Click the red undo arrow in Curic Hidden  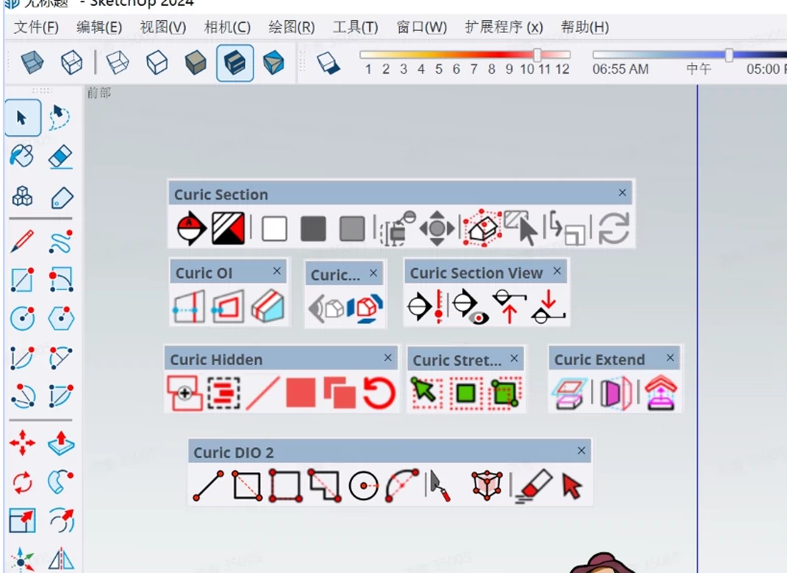(378, 392)
